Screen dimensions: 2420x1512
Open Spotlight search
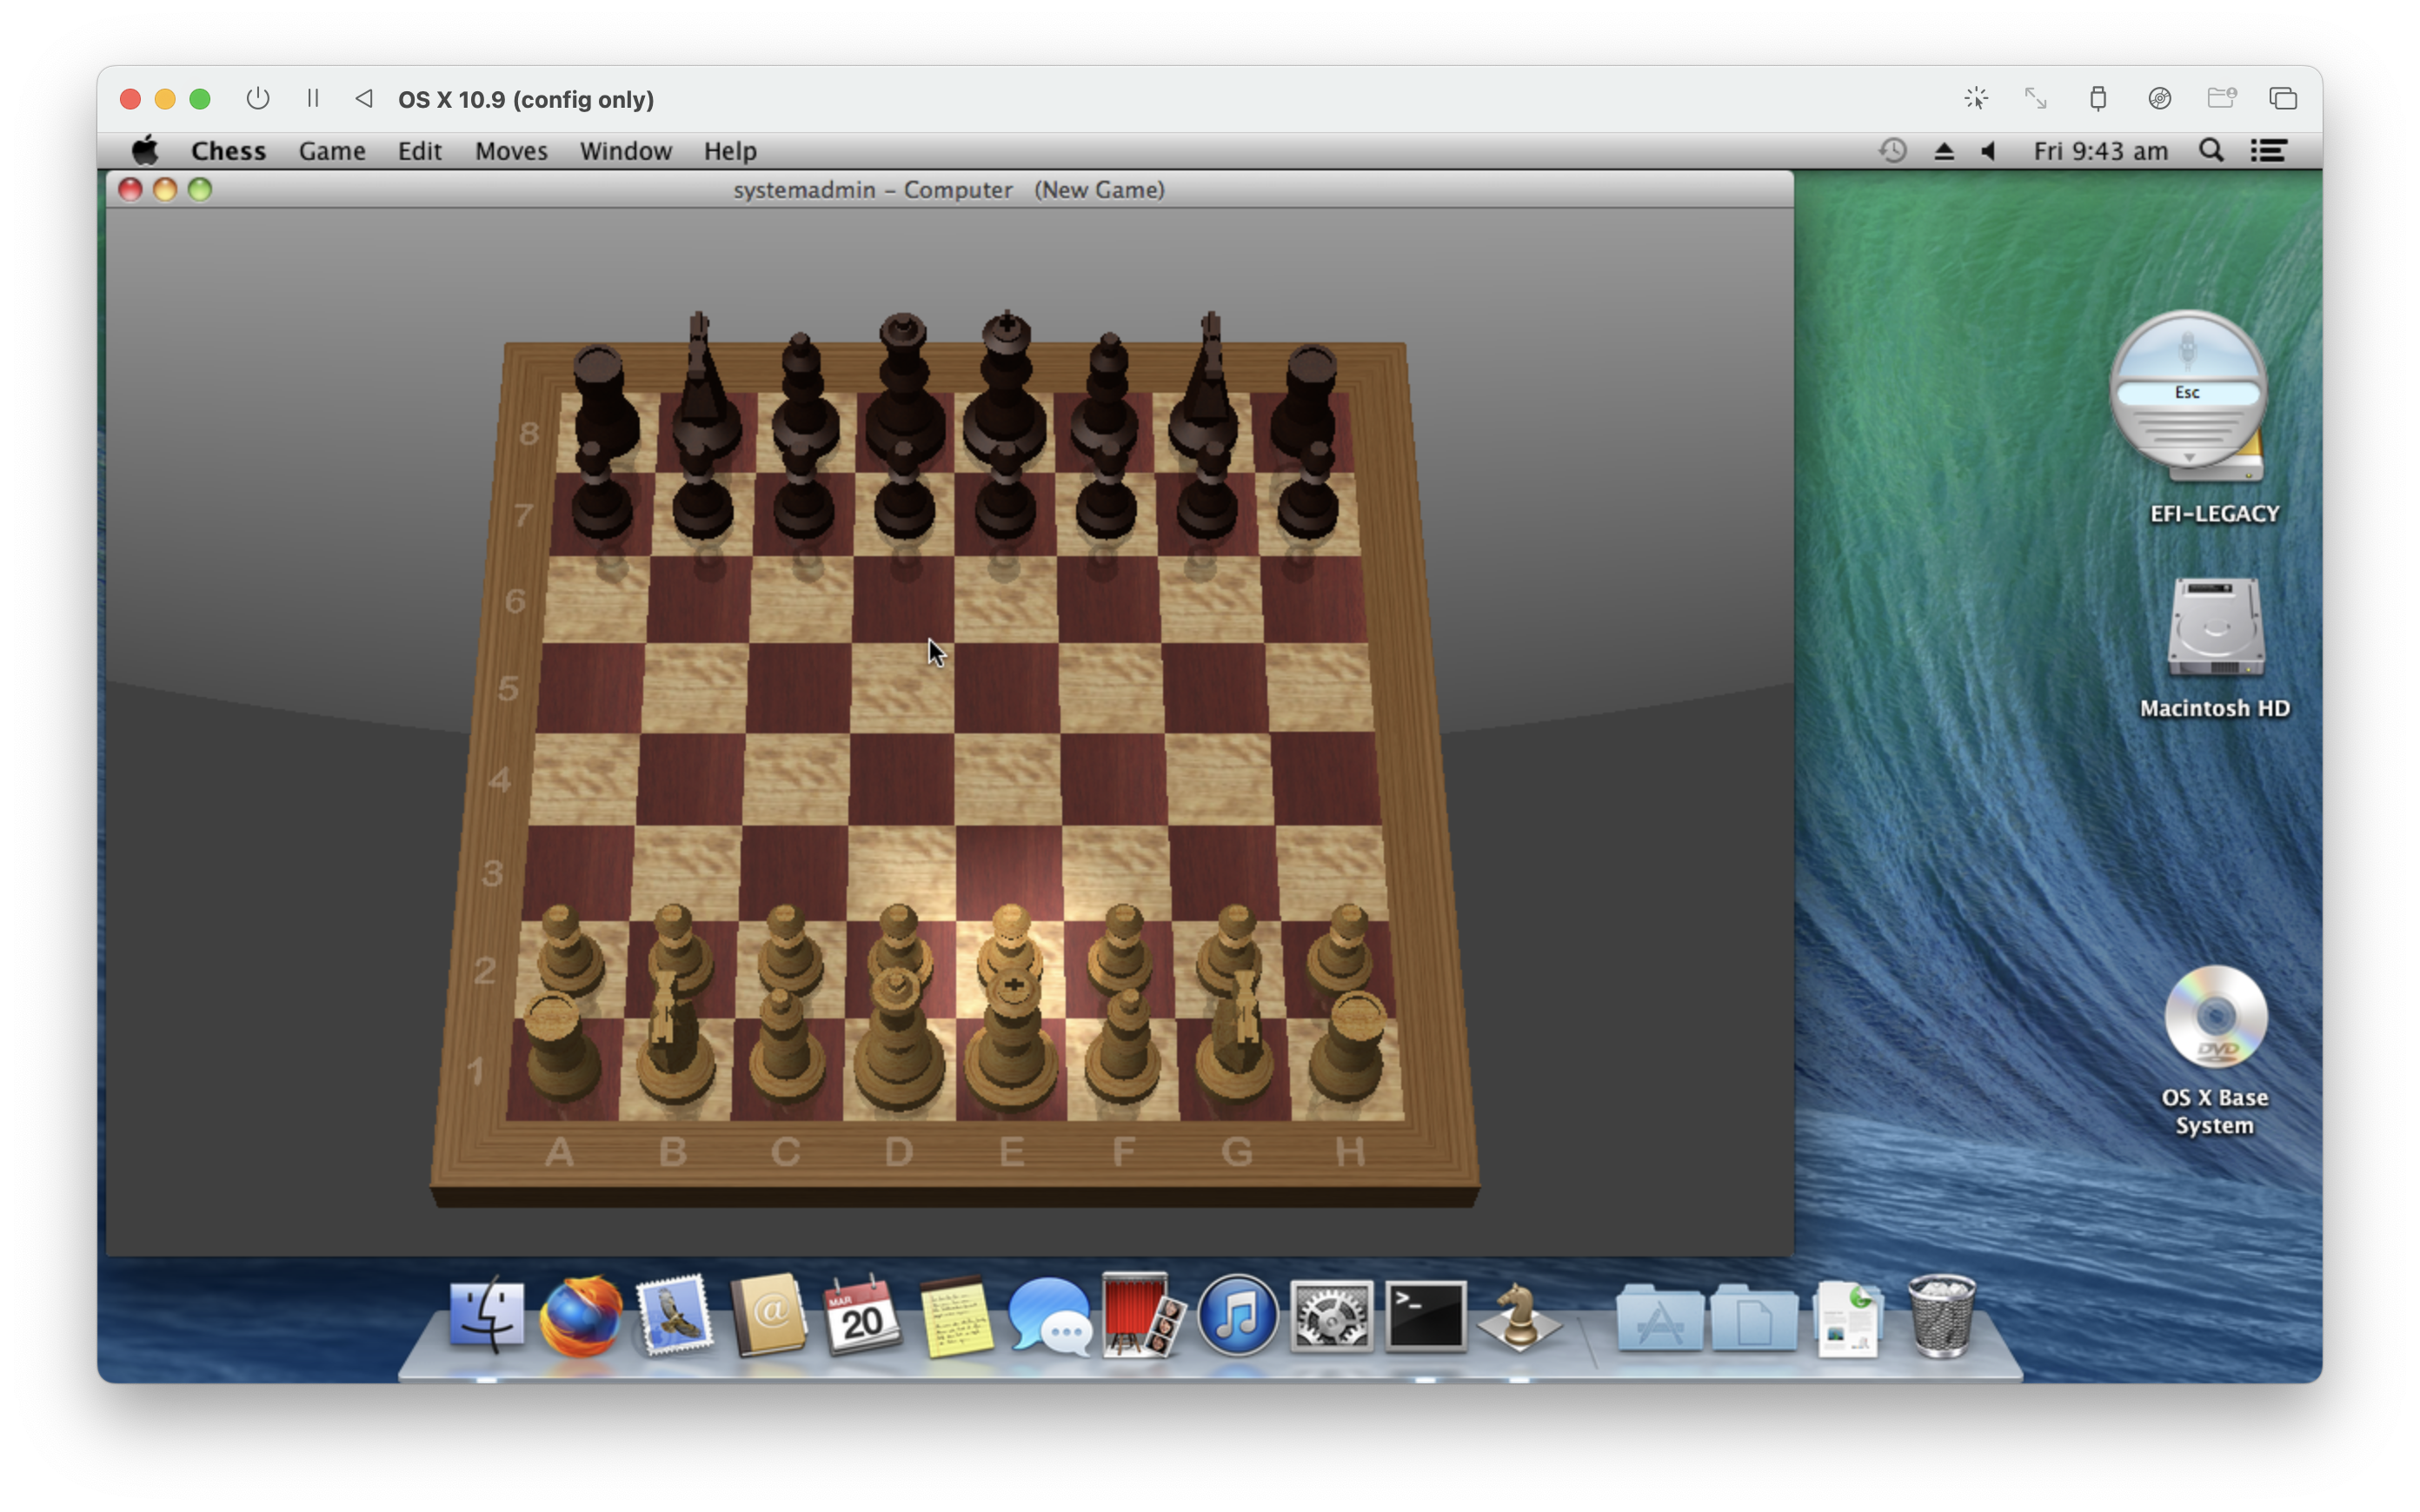tap(2211, 151)
